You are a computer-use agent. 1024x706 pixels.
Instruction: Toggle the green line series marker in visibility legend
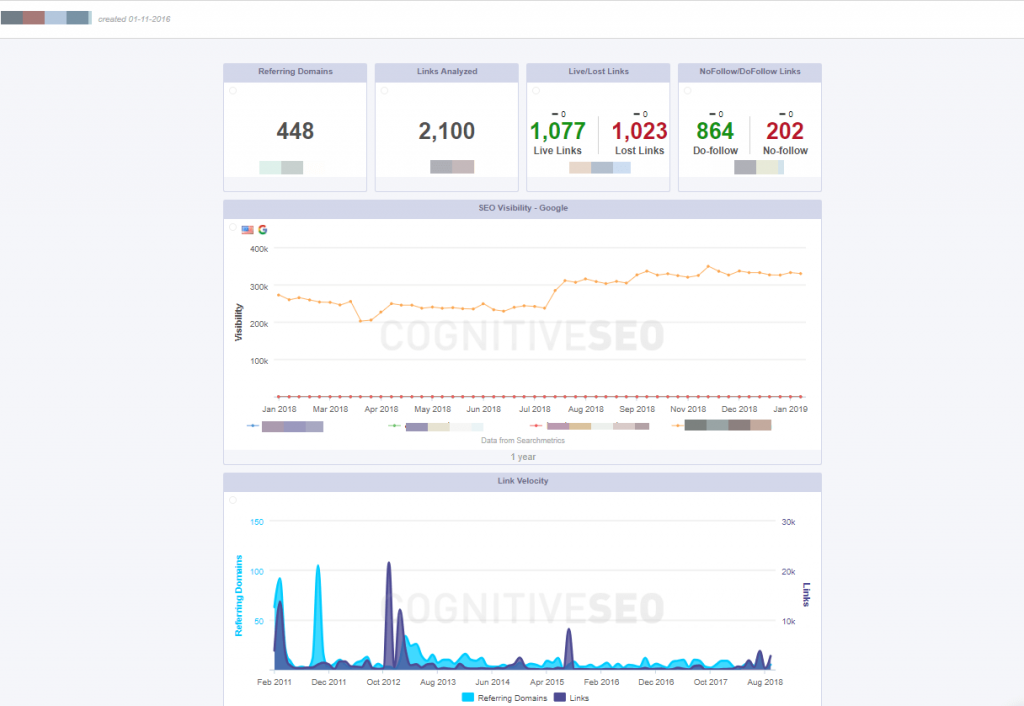coord(394,426)
